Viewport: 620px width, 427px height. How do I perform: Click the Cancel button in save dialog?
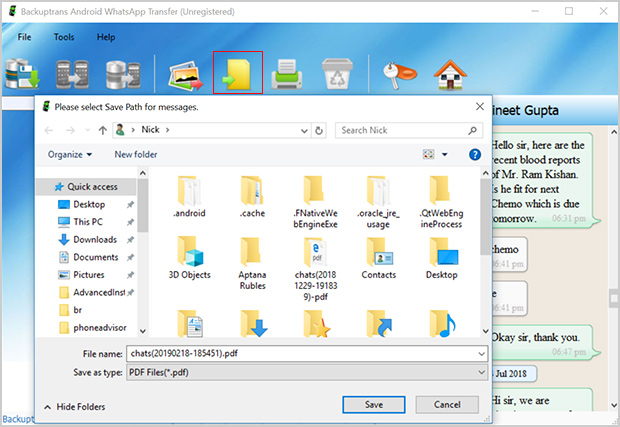447,404
